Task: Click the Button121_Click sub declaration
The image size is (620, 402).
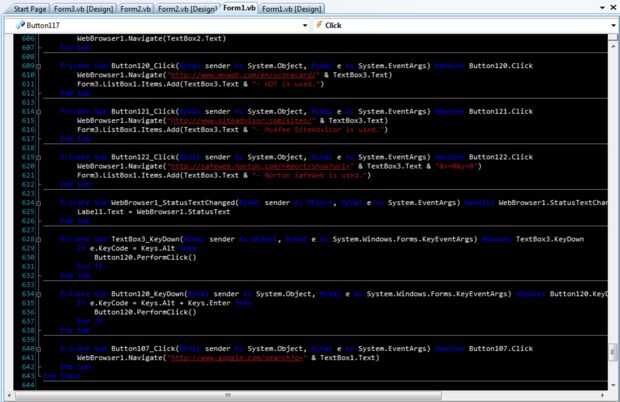Action: [x=297, y=111]
